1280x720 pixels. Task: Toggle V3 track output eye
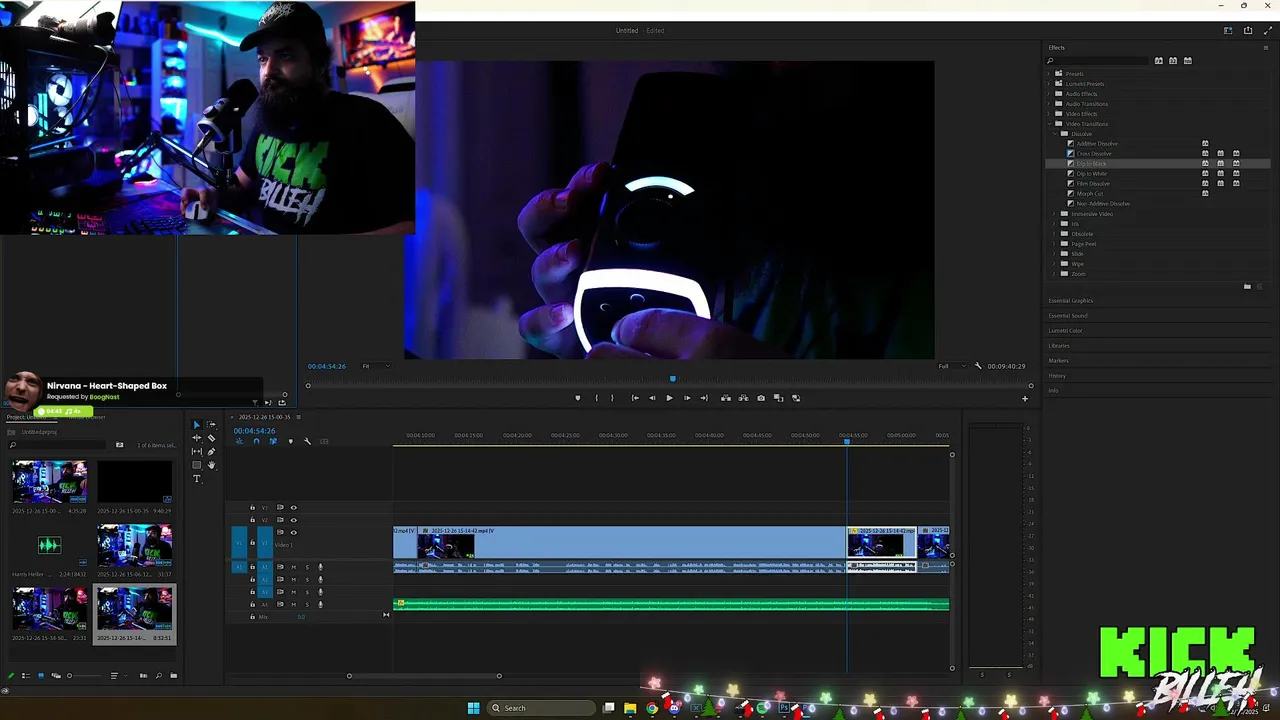pyautogui.click(x=293, y=508)
